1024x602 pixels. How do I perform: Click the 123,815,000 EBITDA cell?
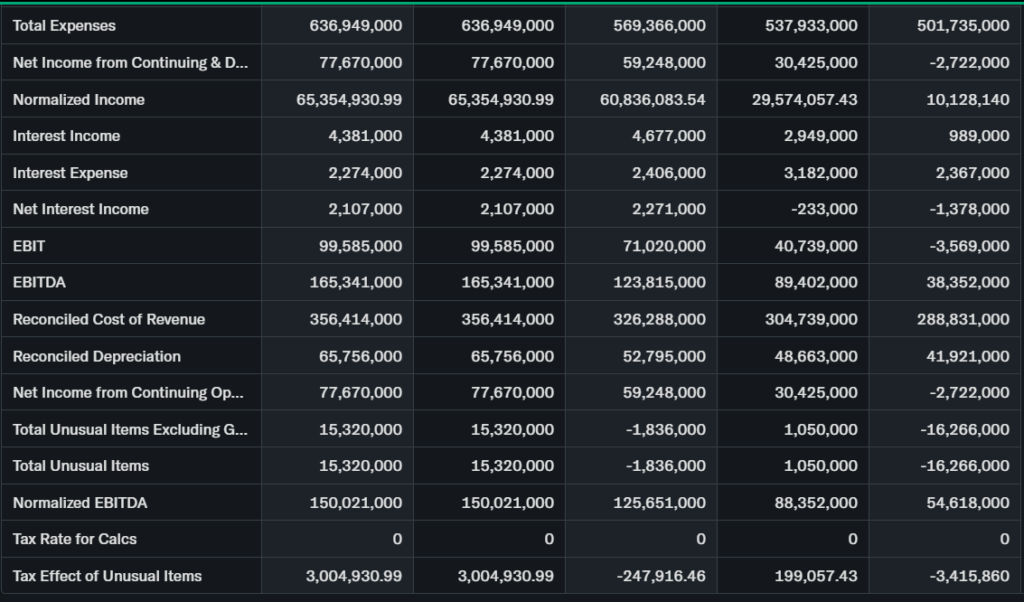(x=658, y=283)
